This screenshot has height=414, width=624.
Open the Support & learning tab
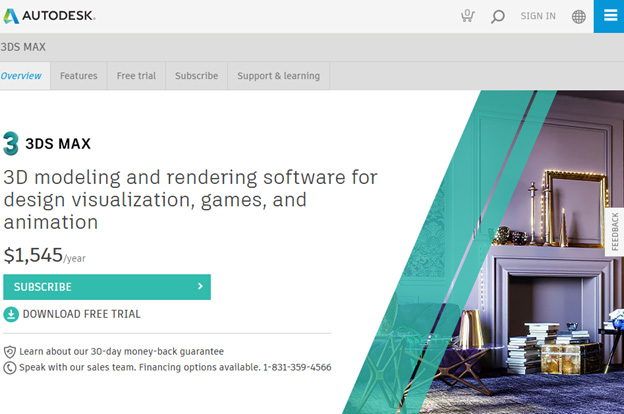[278, 76]
